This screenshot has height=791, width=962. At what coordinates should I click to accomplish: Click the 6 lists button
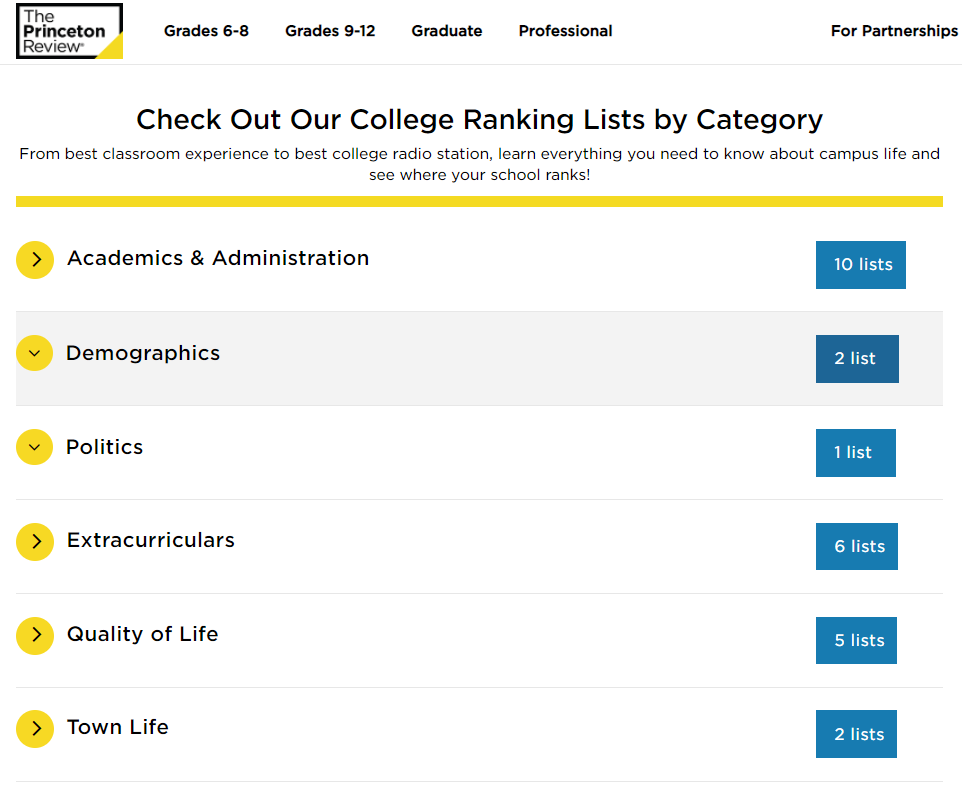click(857, 547)
